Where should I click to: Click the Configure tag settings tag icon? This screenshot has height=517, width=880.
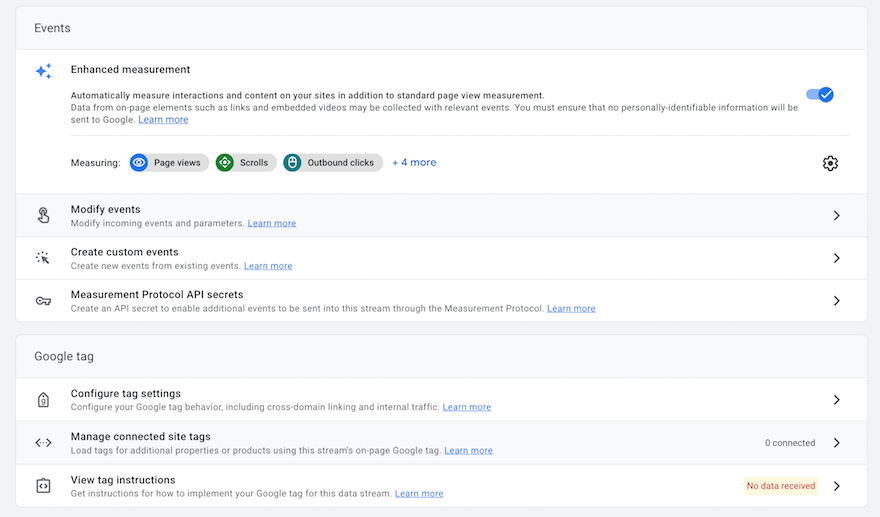tap(43, 400)
